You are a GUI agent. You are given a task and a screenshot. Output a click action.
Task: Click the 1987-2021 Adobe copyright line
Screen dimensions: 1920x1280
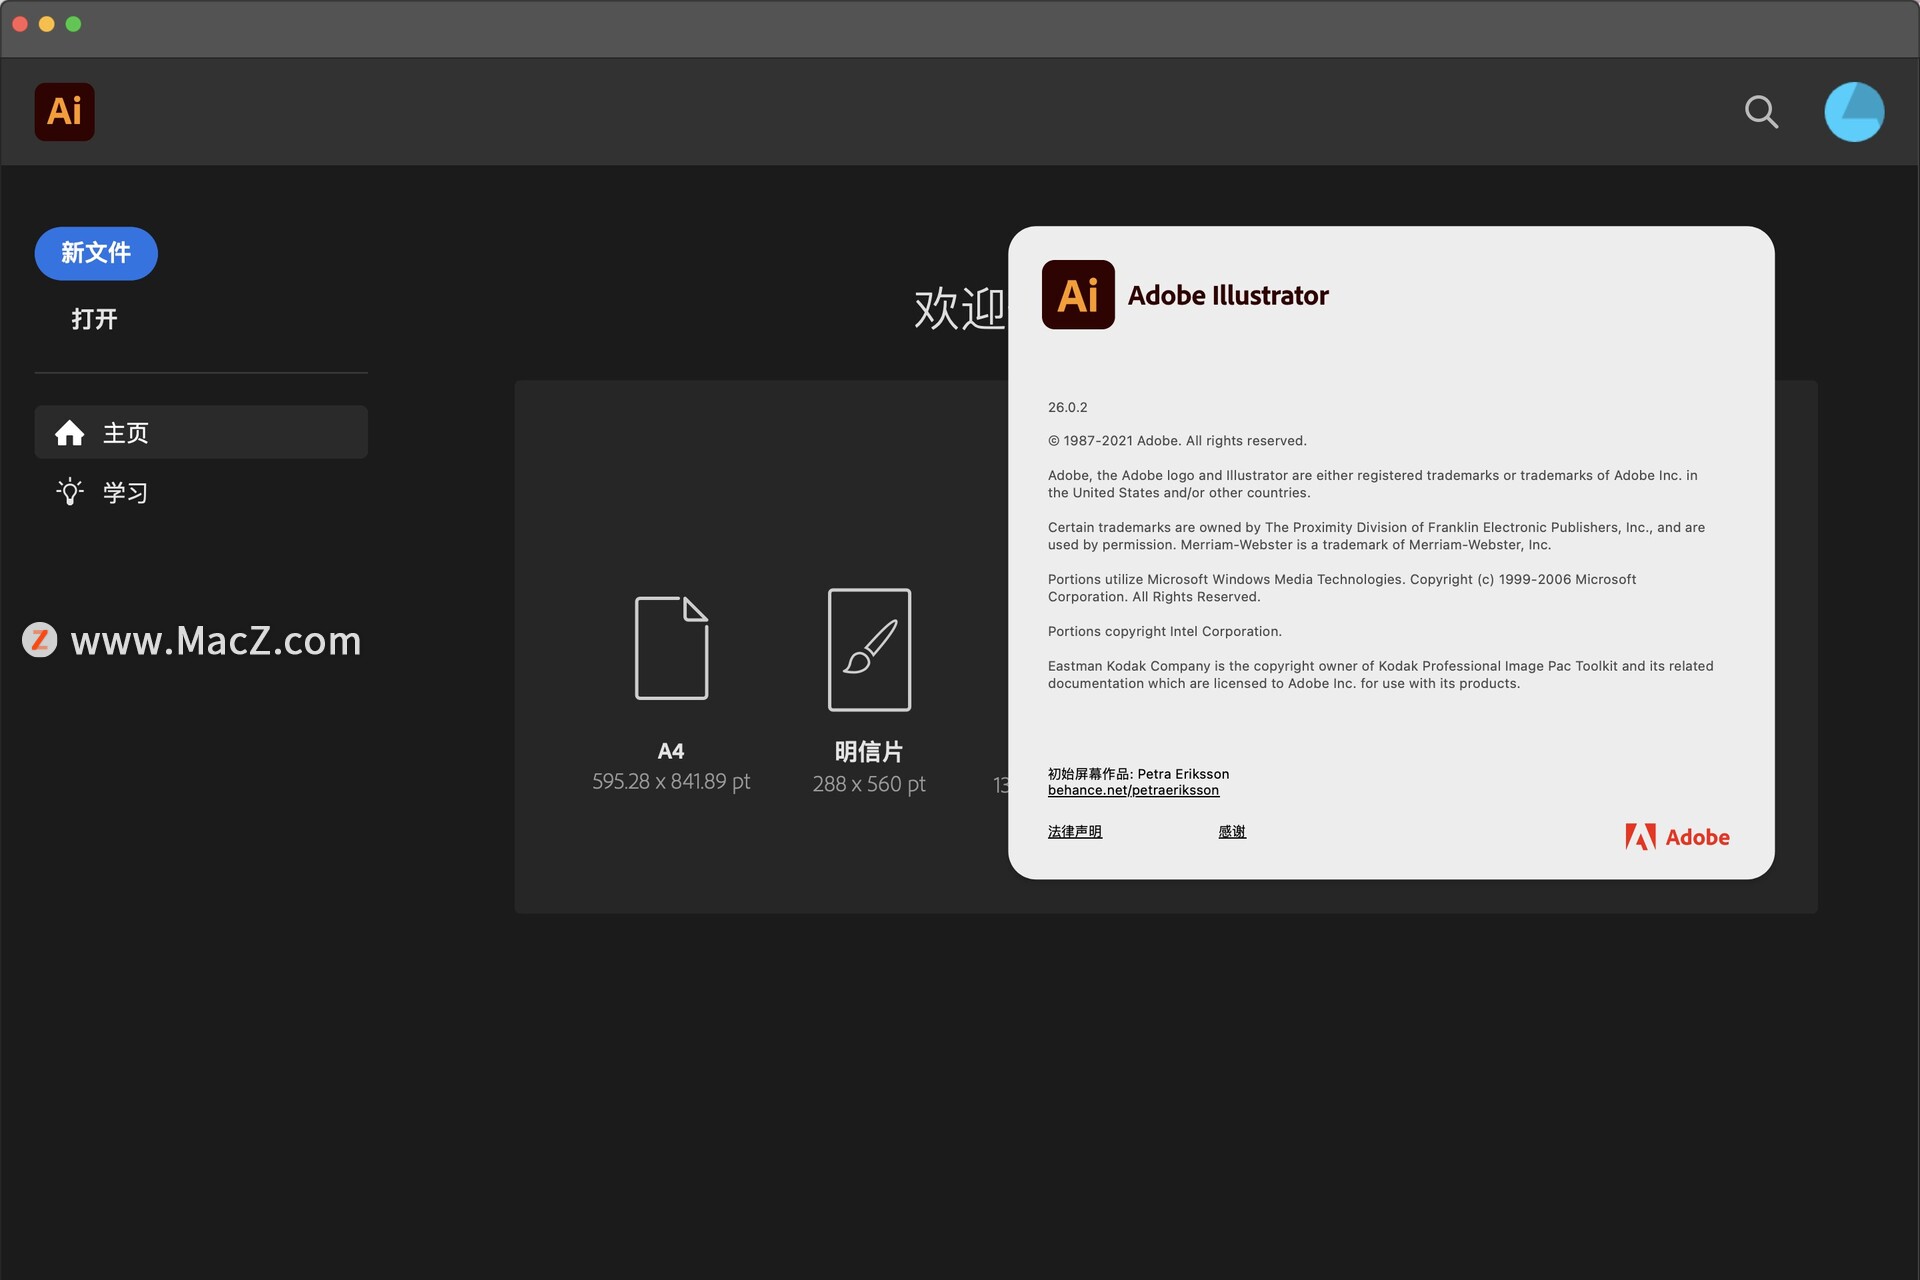coord(1177,441)
